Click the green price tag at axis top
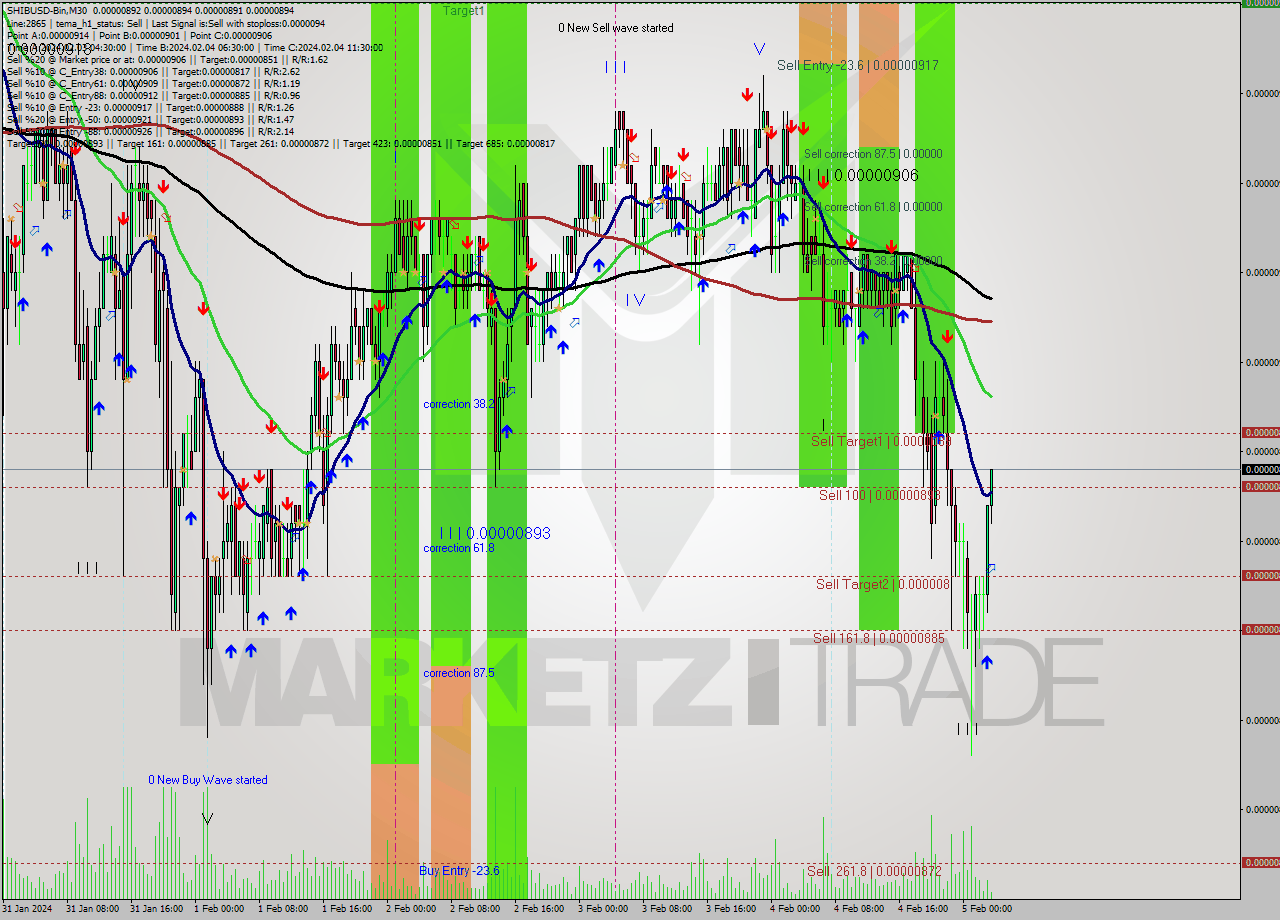 1260,3
